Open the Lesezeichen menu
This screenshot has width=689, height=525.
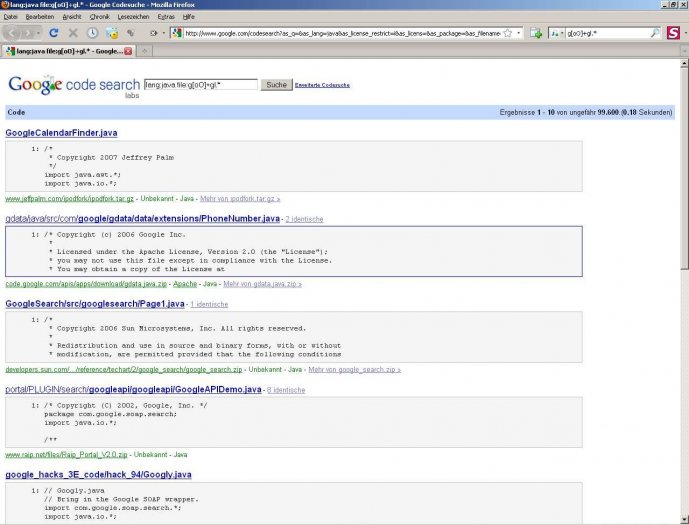point(133,17)
